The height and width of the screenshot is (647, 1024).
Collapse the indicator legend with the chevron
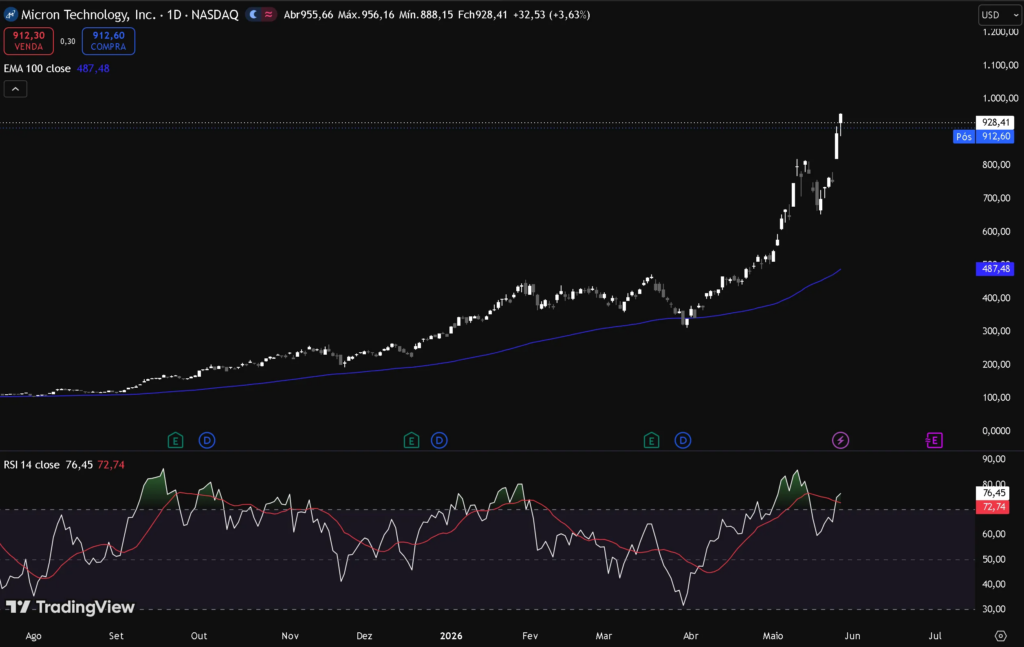point(15,89)
